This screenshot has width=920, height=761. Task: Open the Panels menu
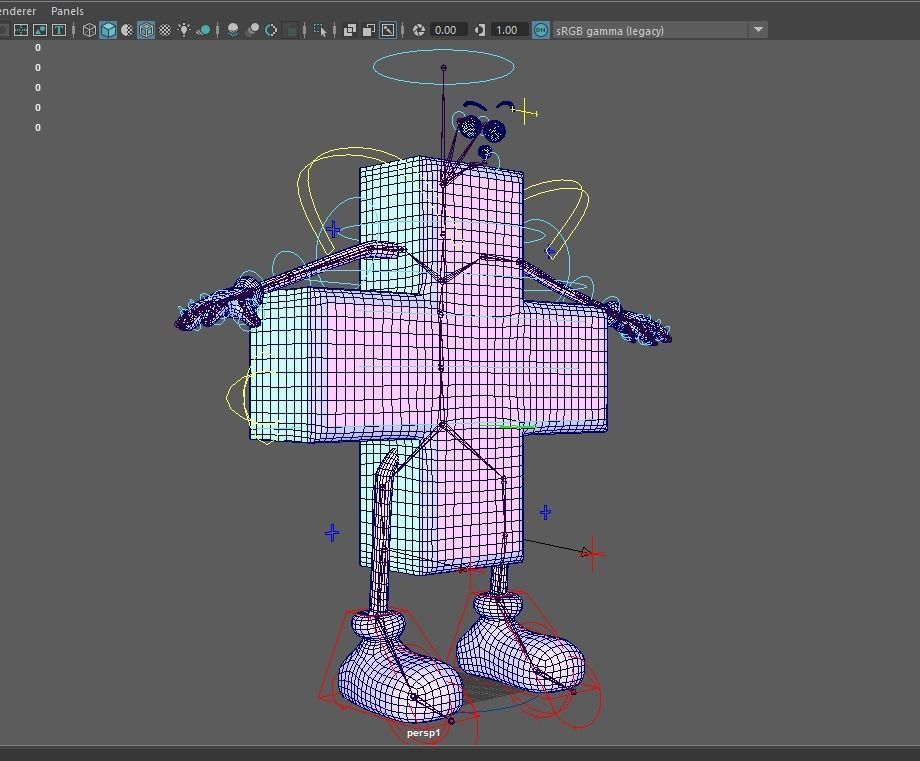67,11
